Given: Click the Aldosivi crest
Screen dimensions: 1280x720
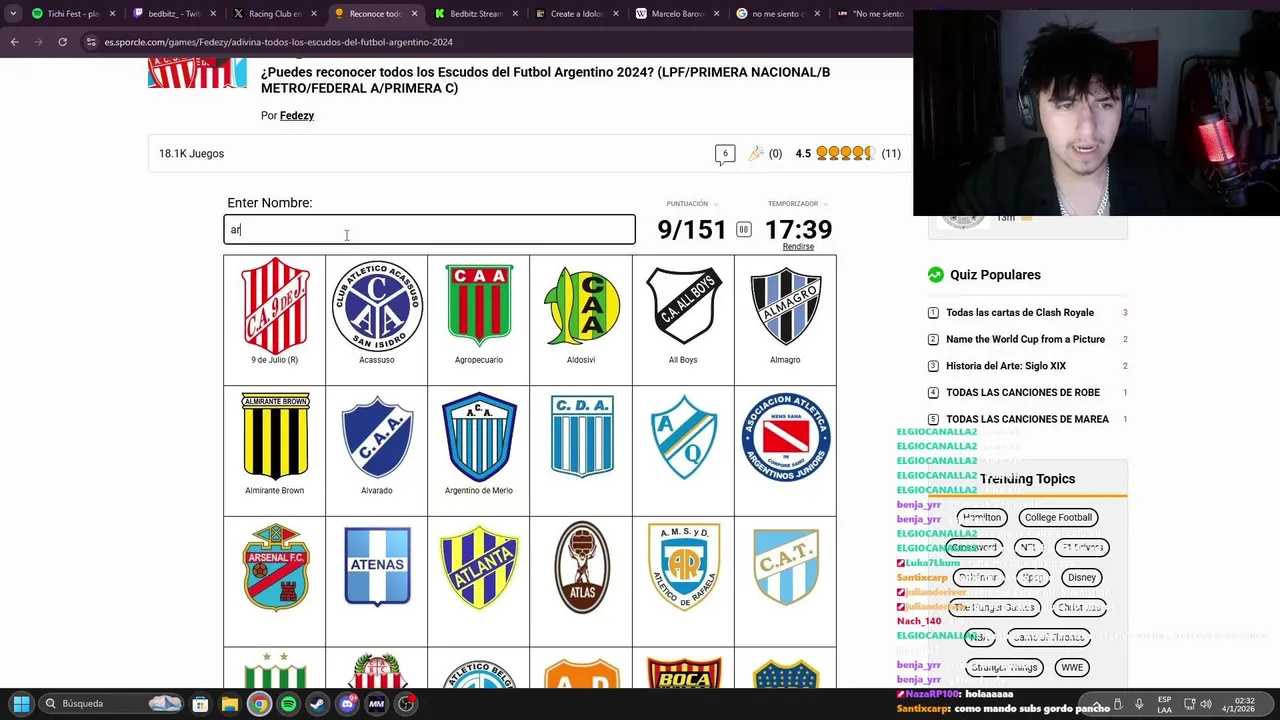Looking at the screenshot, I should pyautogui.click(x=581, y=305).
